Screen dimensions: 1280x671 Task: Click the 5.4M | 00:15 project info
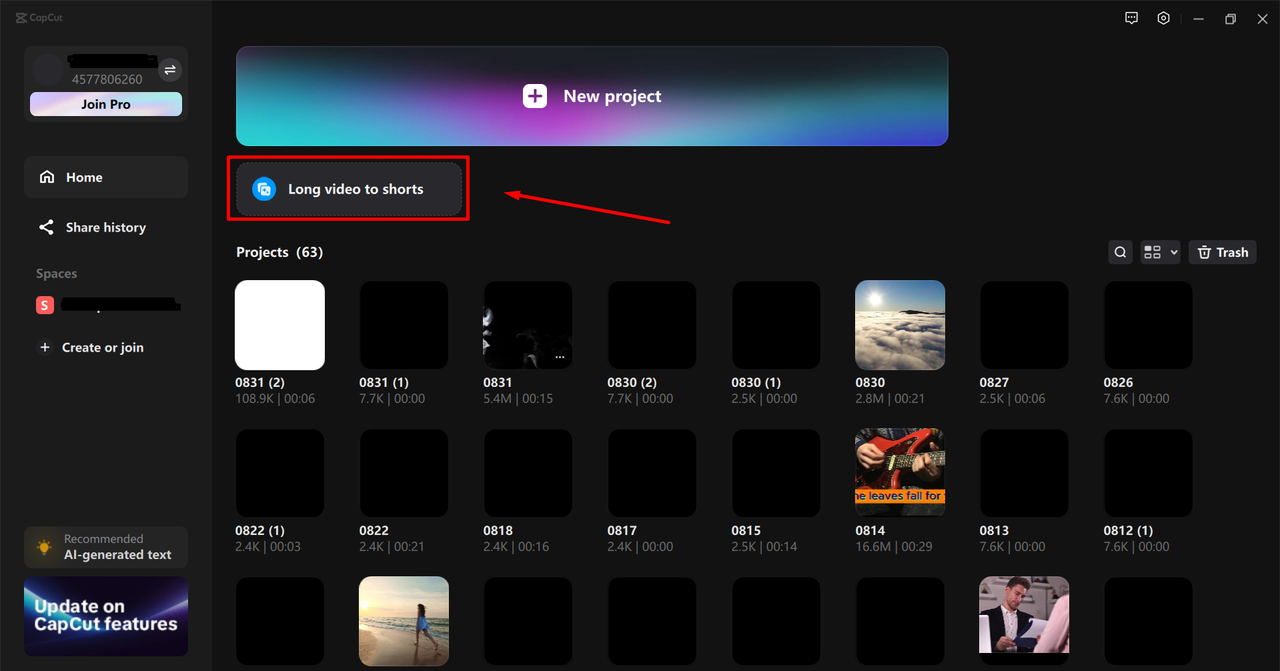tap(518, 398)
